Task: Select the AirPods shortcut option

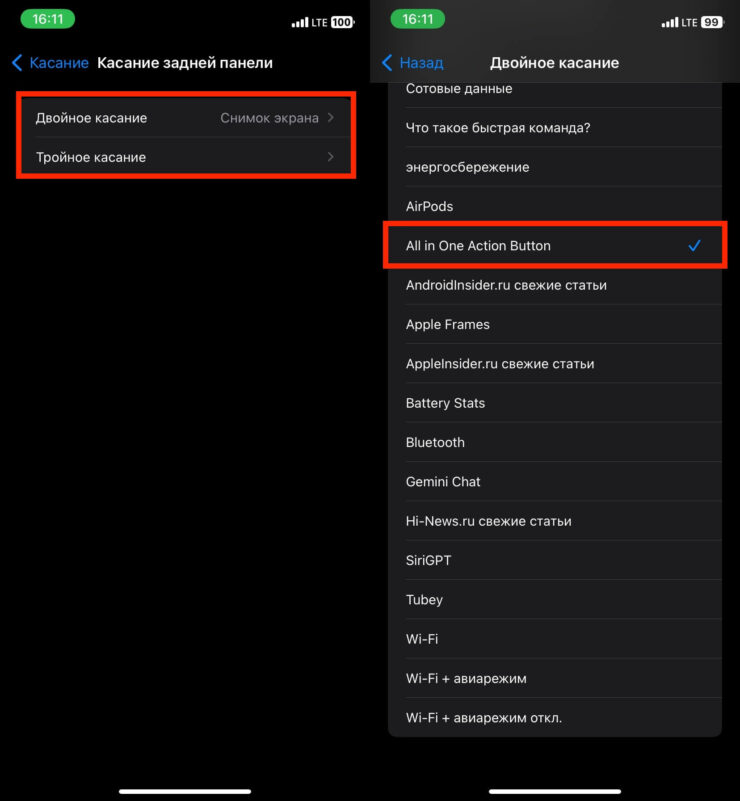Action: [x=430, y=206]
